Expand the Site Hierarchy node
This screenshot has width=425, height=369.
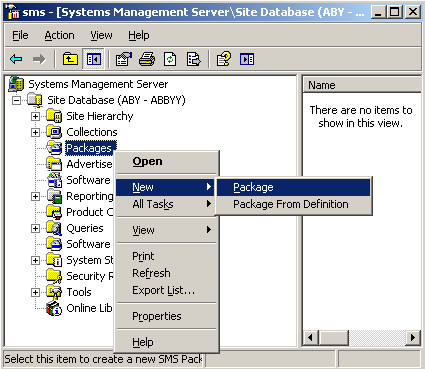point(35,116)
